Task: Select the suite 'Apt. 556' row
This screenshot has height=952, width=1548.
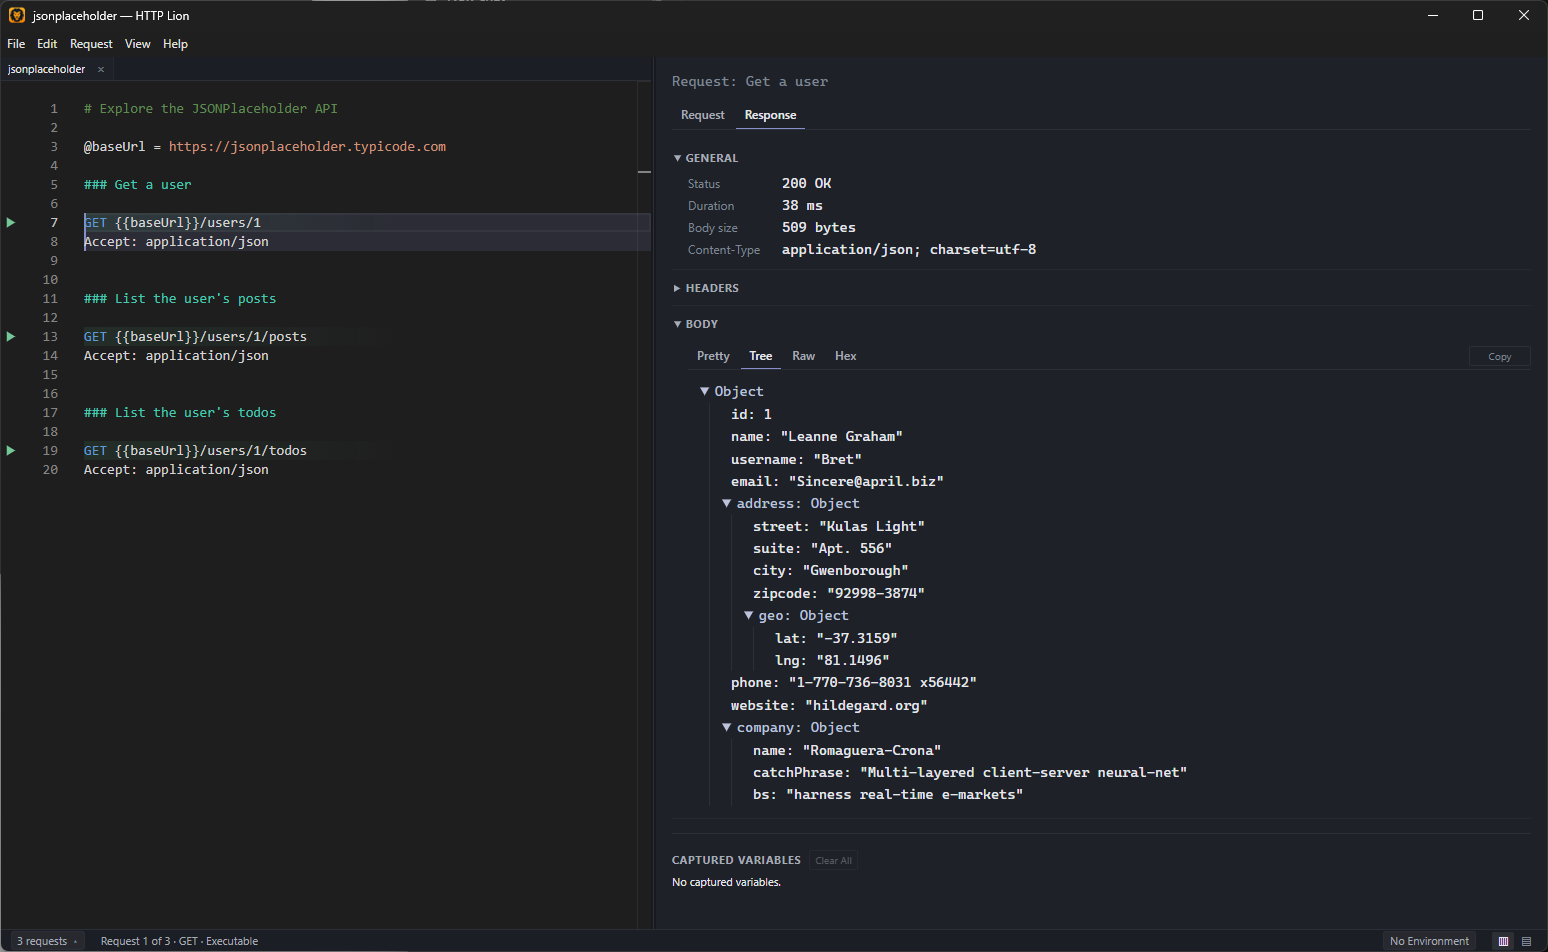Action: coord(822,548)
